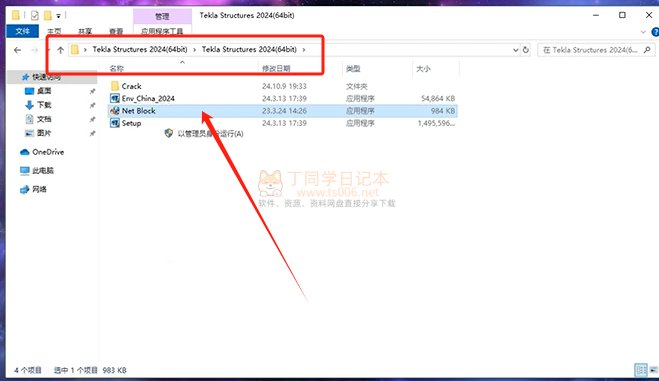Expand the chevron after the last breadcrumb
The image size is (659, 381).
click(304, 50)
